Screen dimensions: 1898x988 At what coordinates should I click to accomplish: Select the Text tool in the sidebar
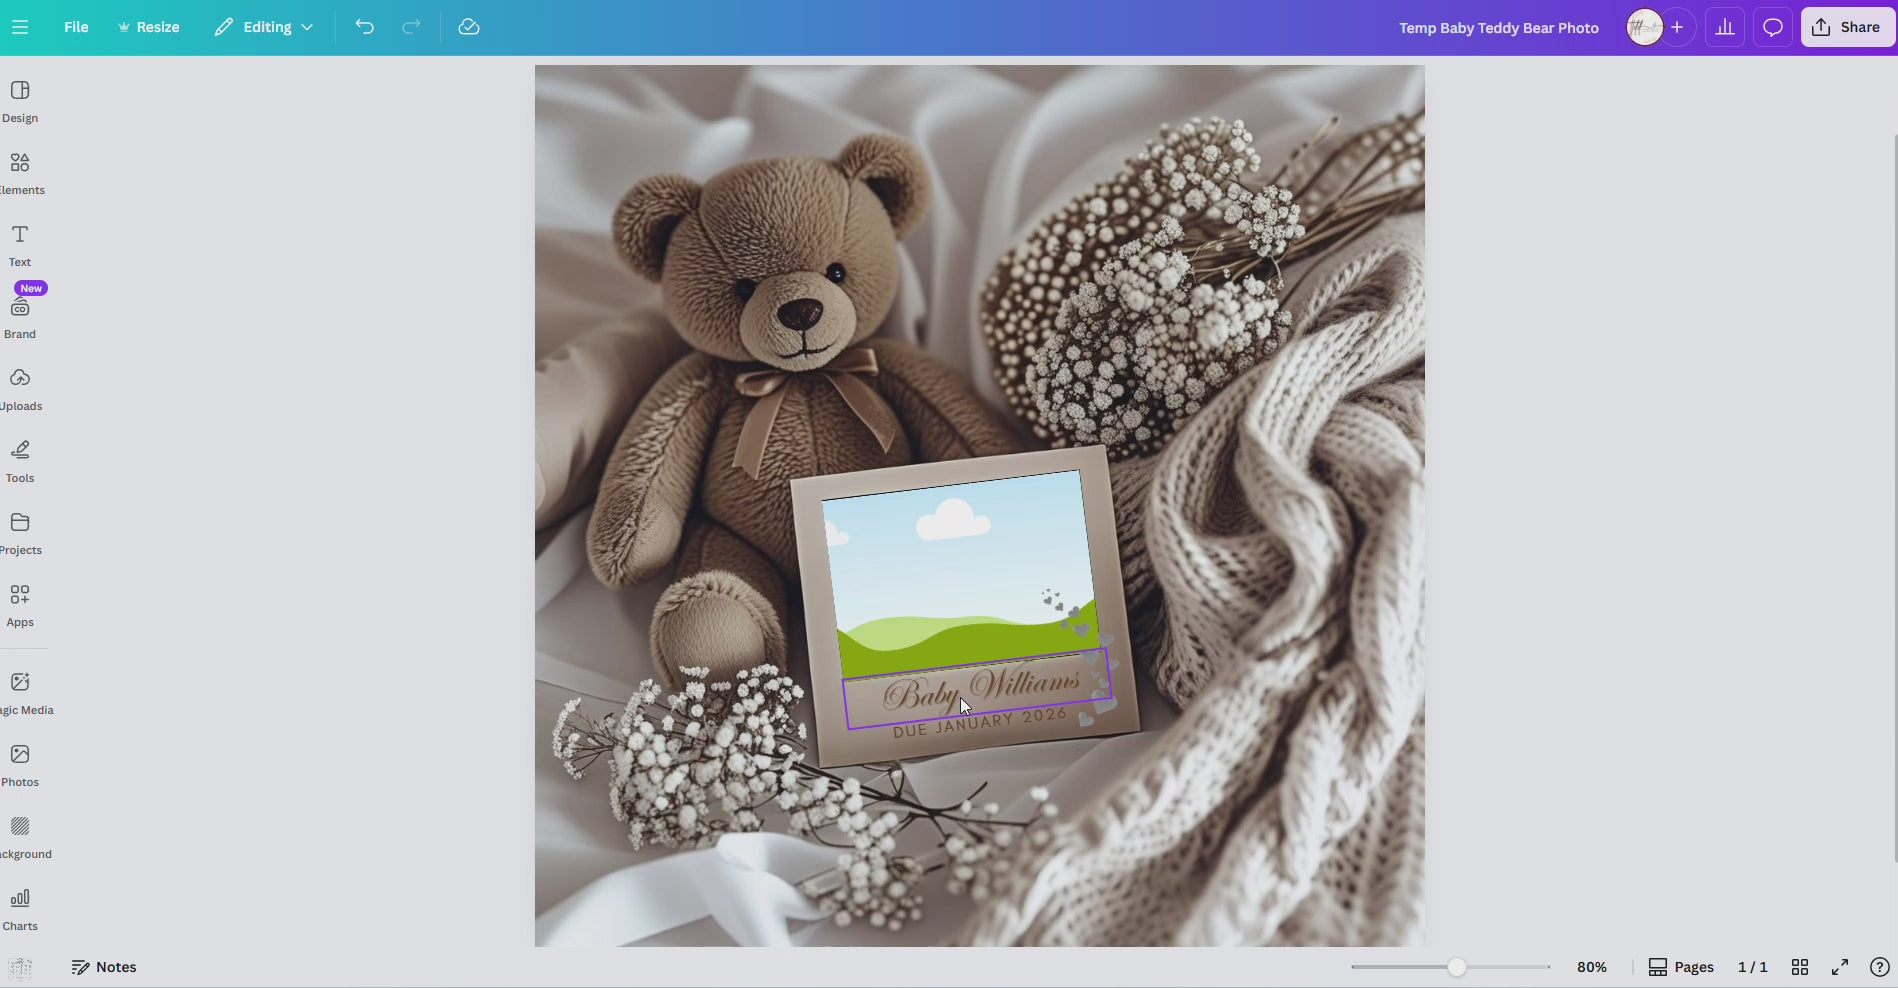pos(19,244)
